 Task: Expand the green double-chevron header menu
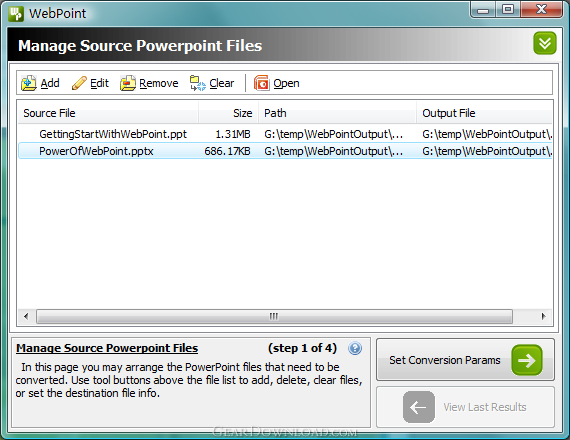(545, 43)
